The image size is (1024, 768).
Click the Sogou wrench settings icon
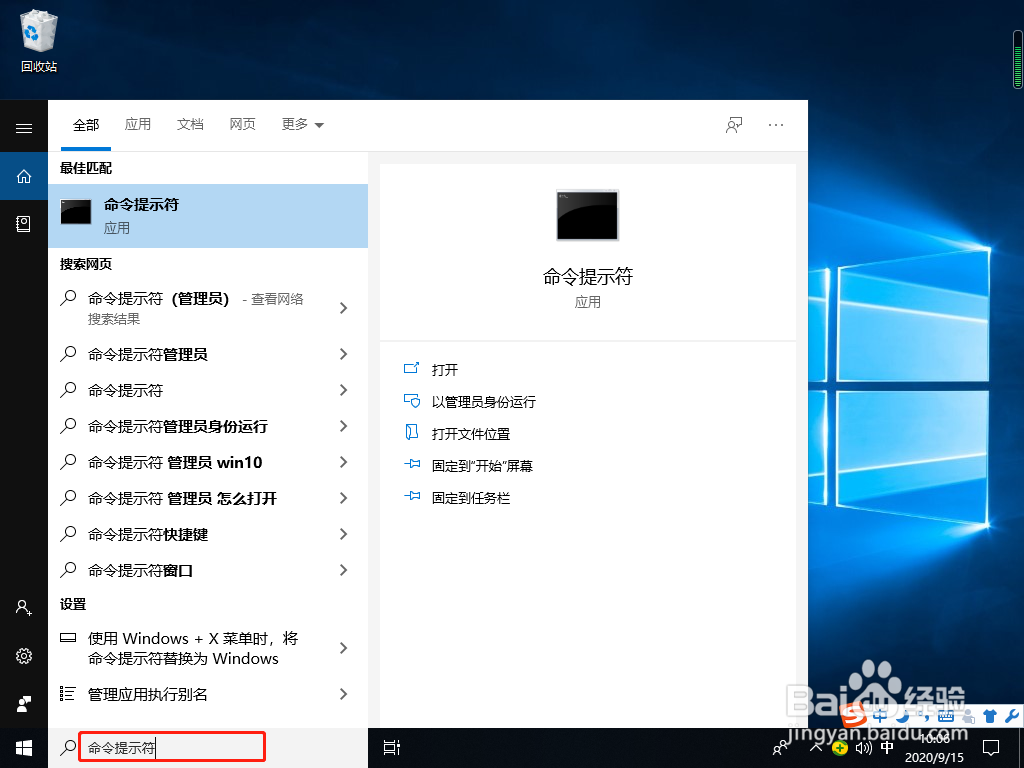click(x=1012, y=716)
